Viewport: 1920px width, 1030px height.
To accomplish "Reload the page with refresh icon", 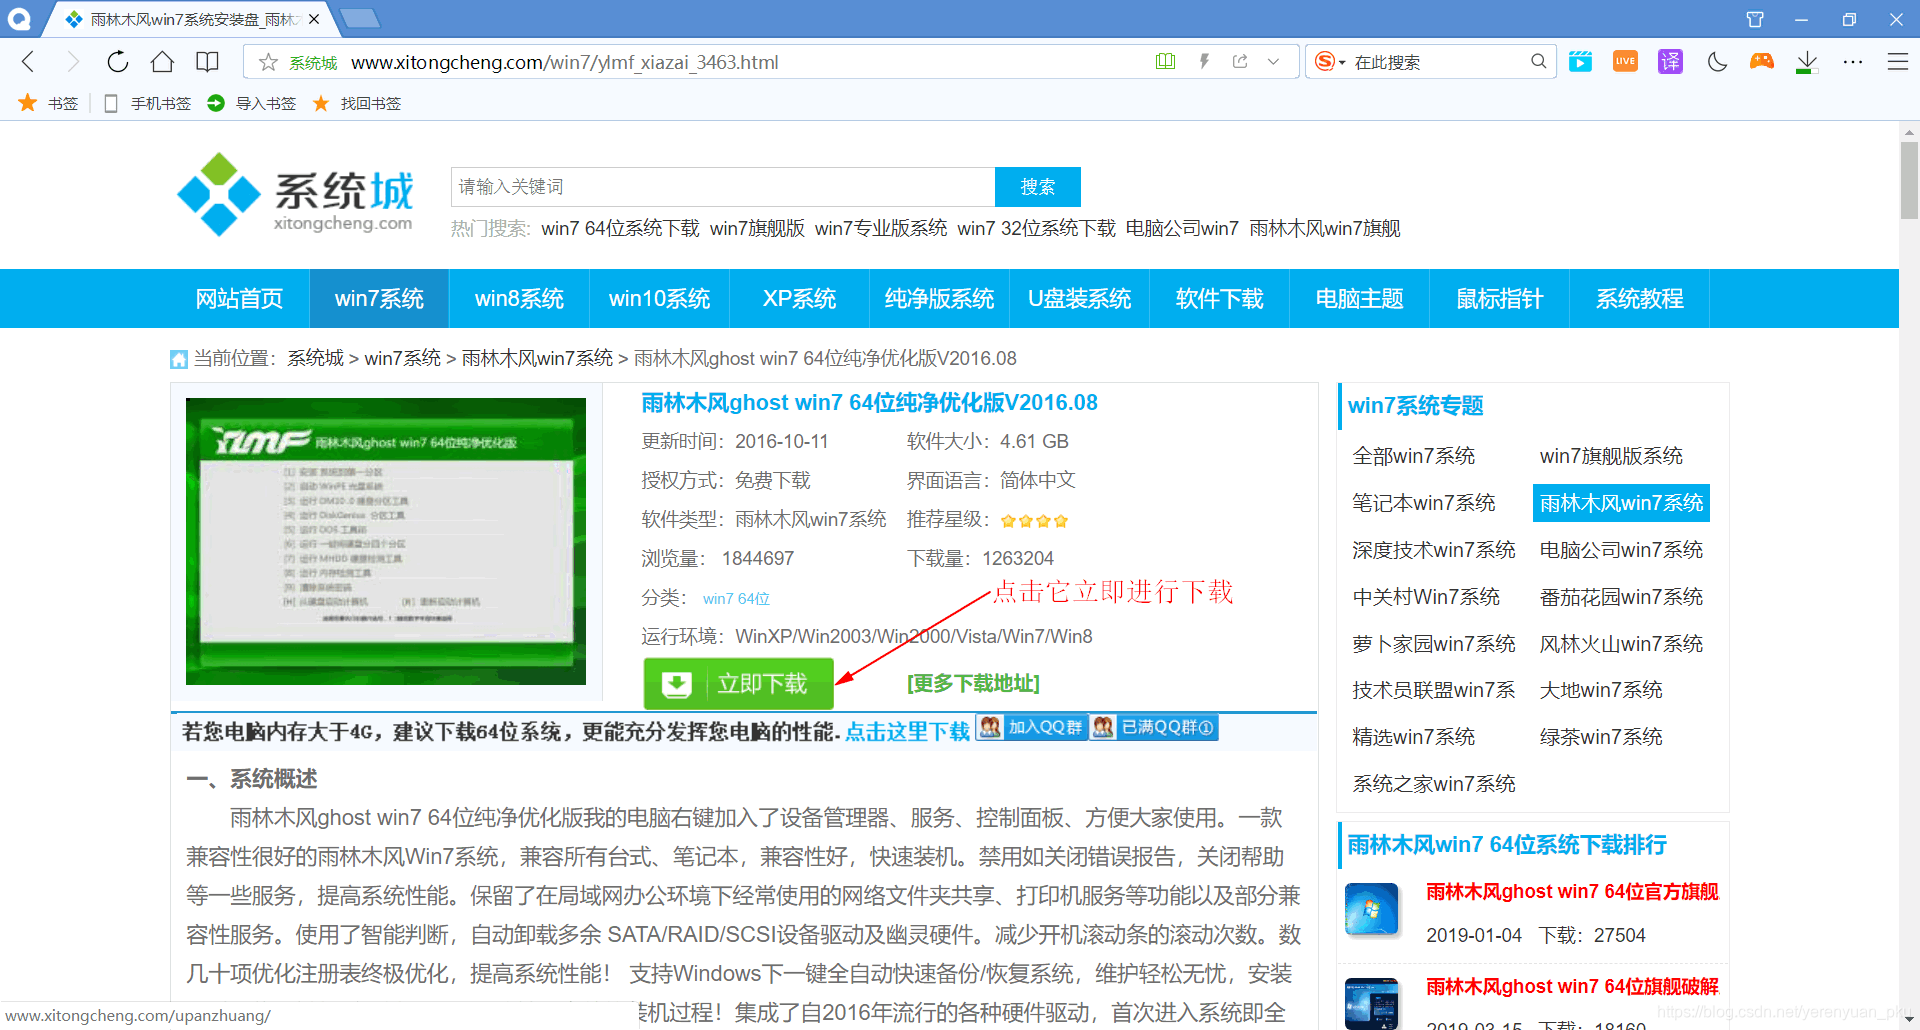I will coord(118,62).
